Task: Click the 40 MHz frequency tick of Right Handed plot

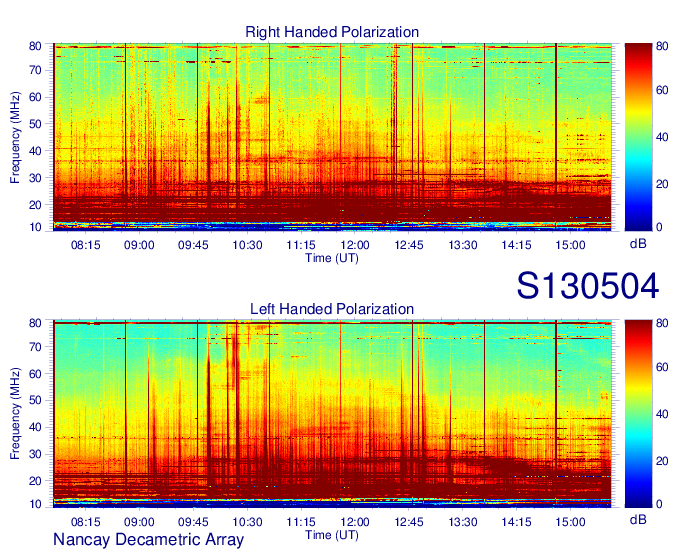Action: tap(35, 151)
